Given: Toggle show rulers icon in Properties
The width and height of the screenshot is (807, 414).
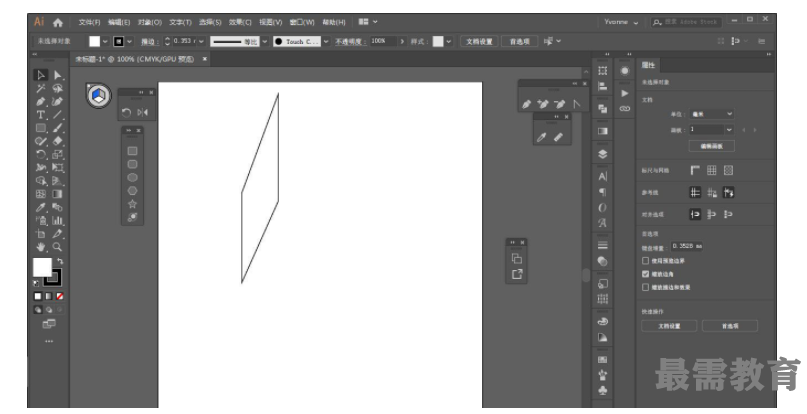Looking at the screenshot, I should 695,170.
